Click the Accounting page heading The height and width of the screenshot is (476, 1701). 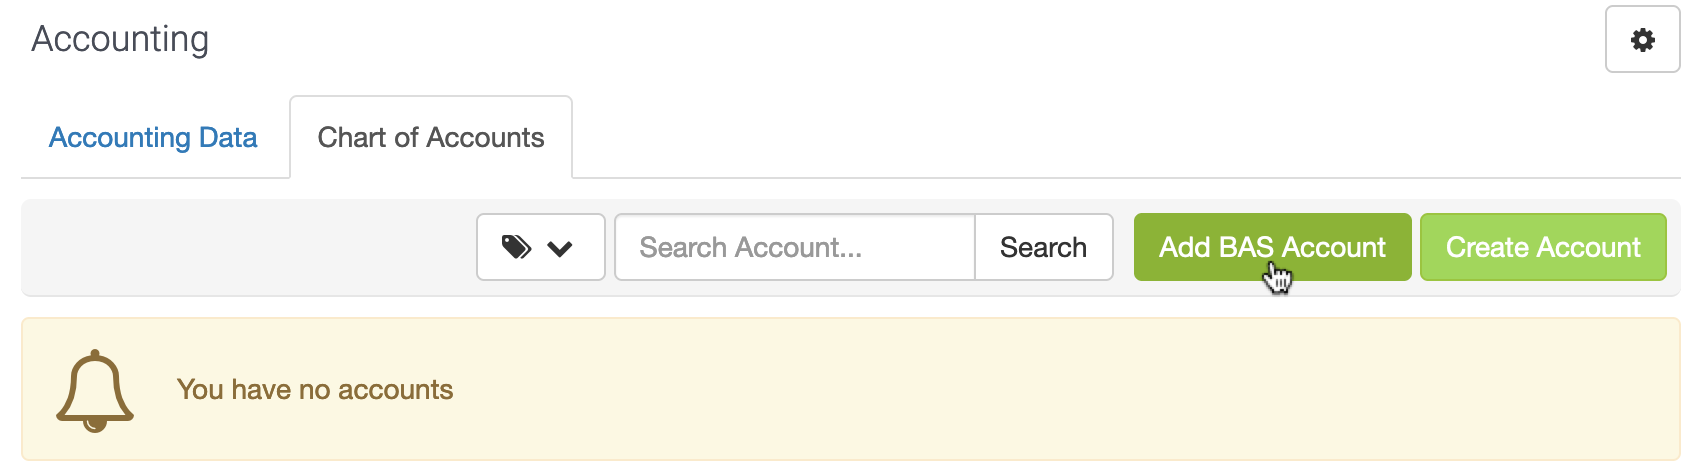[120, 39]
